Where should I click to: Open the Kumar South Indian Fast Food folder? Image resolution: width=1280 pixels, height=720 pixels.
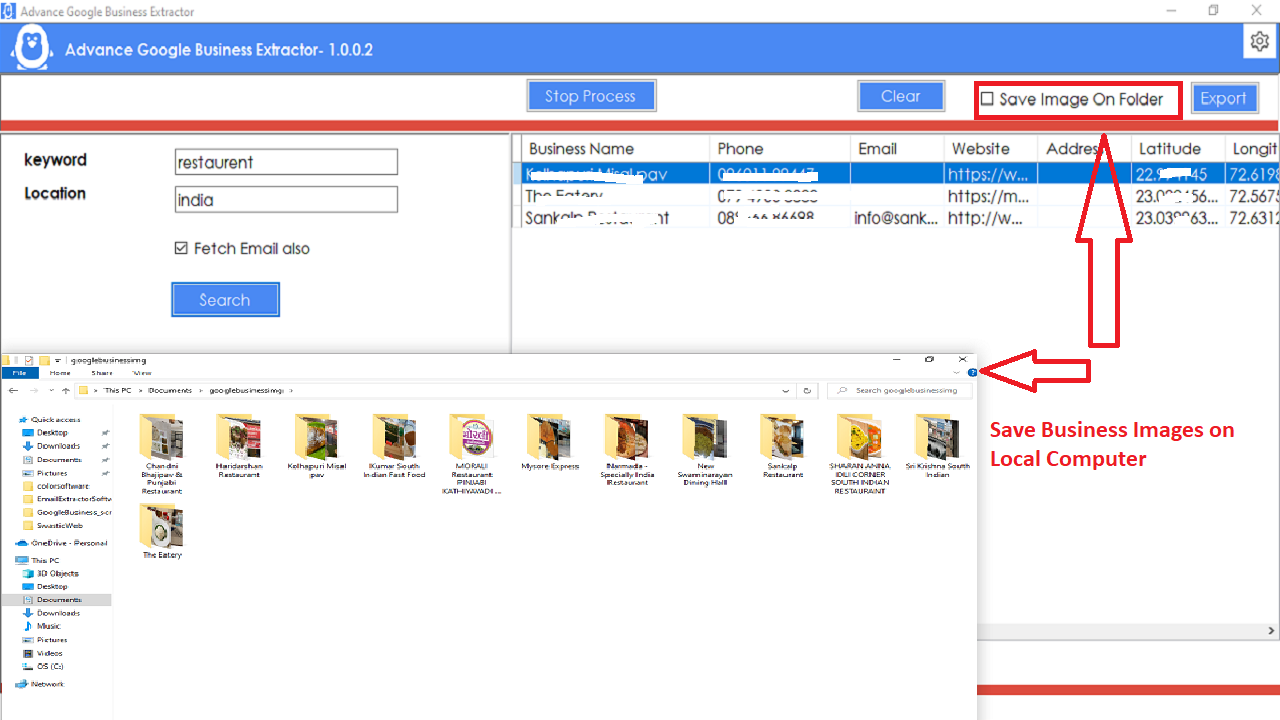tap(396, 446)
